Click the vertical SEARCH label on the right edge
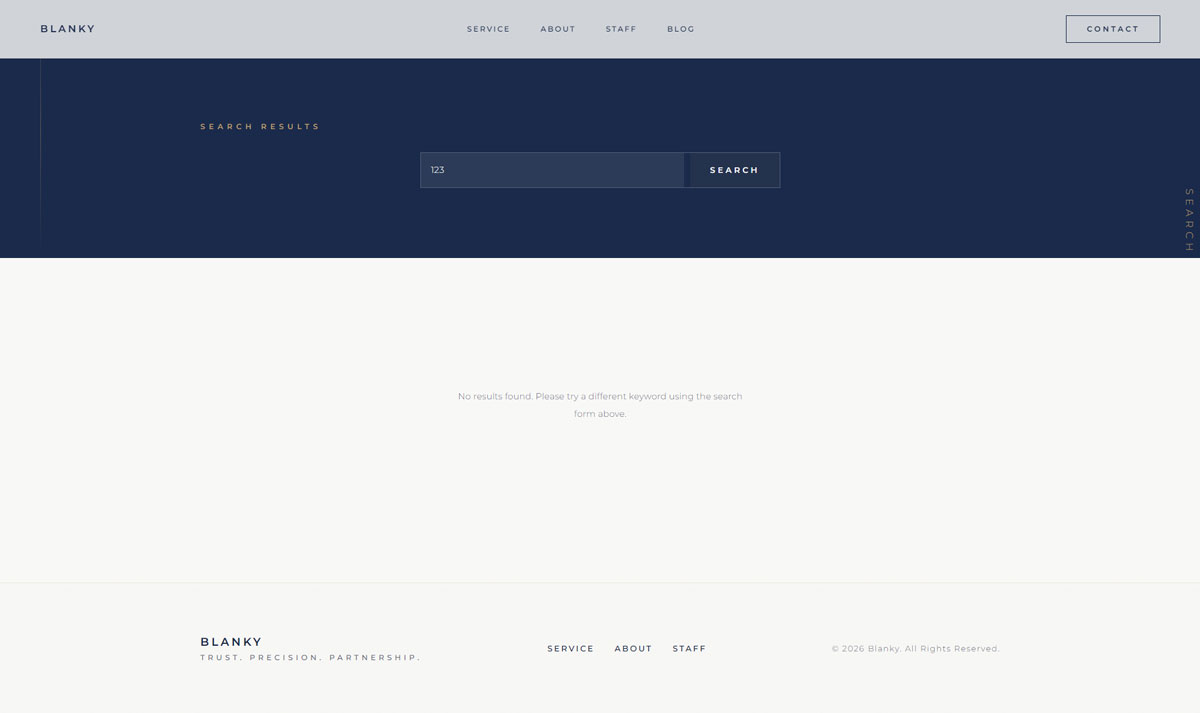 (x=1186, y=220)
